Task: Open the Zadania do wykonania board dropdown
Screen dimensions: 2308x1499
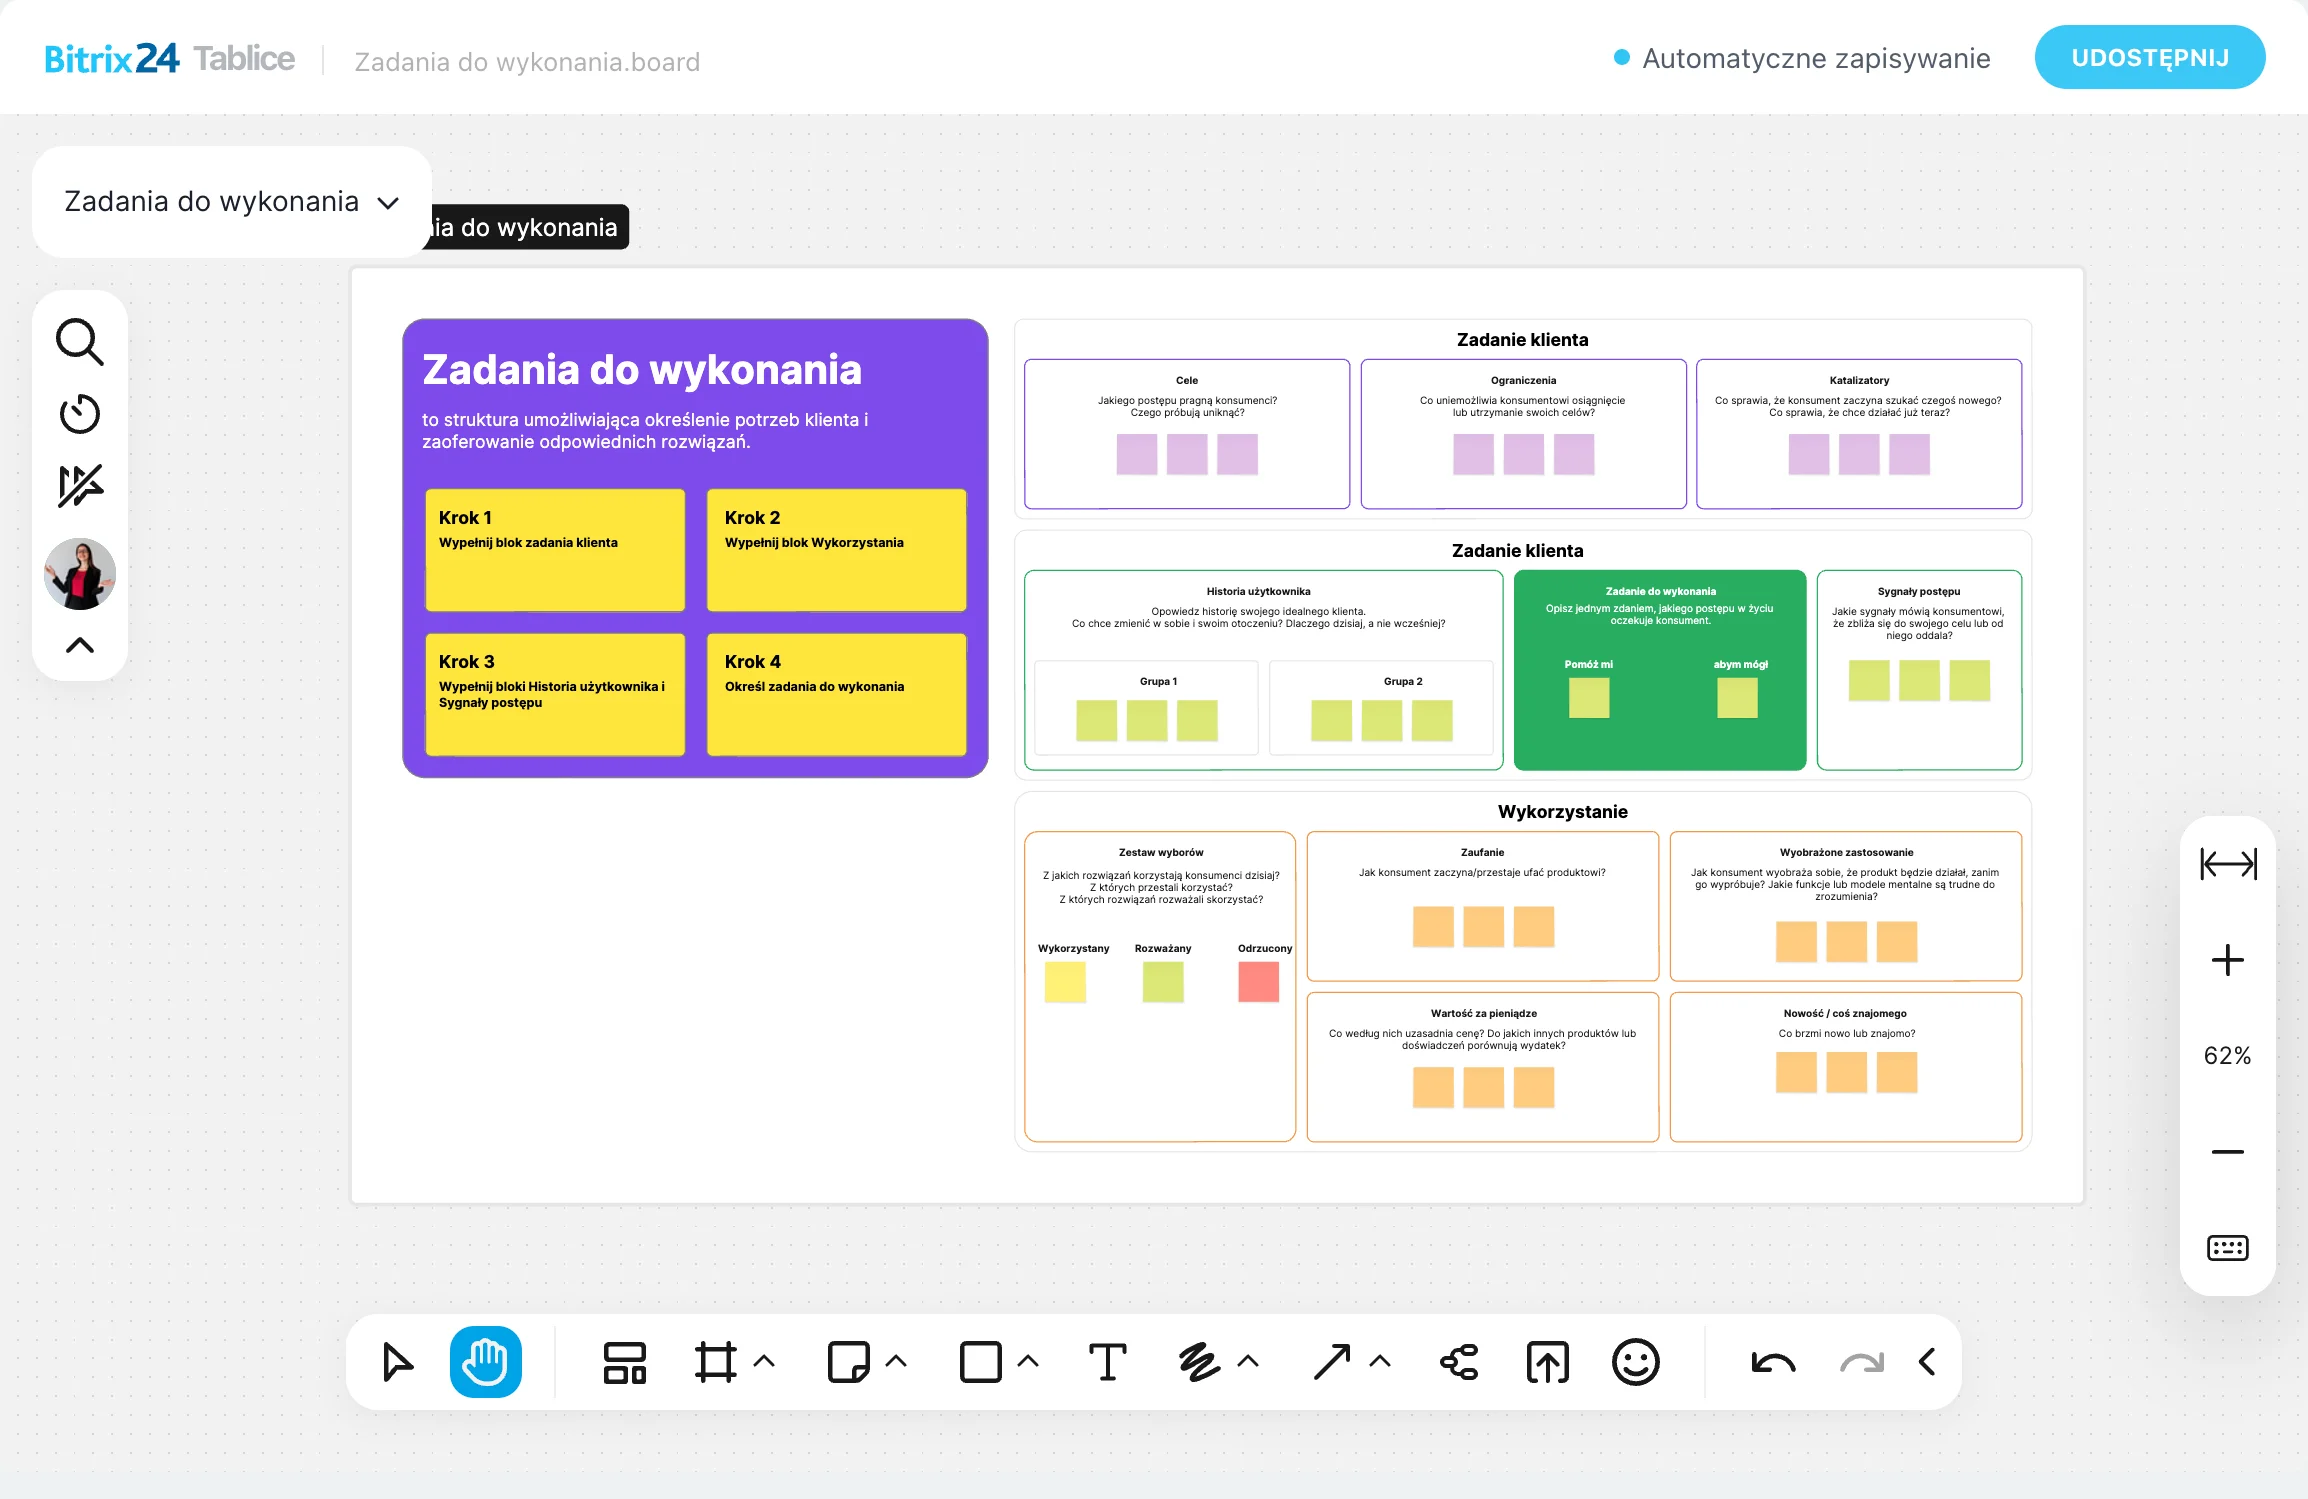Action: pyautogui.click(x=232, y=202)
